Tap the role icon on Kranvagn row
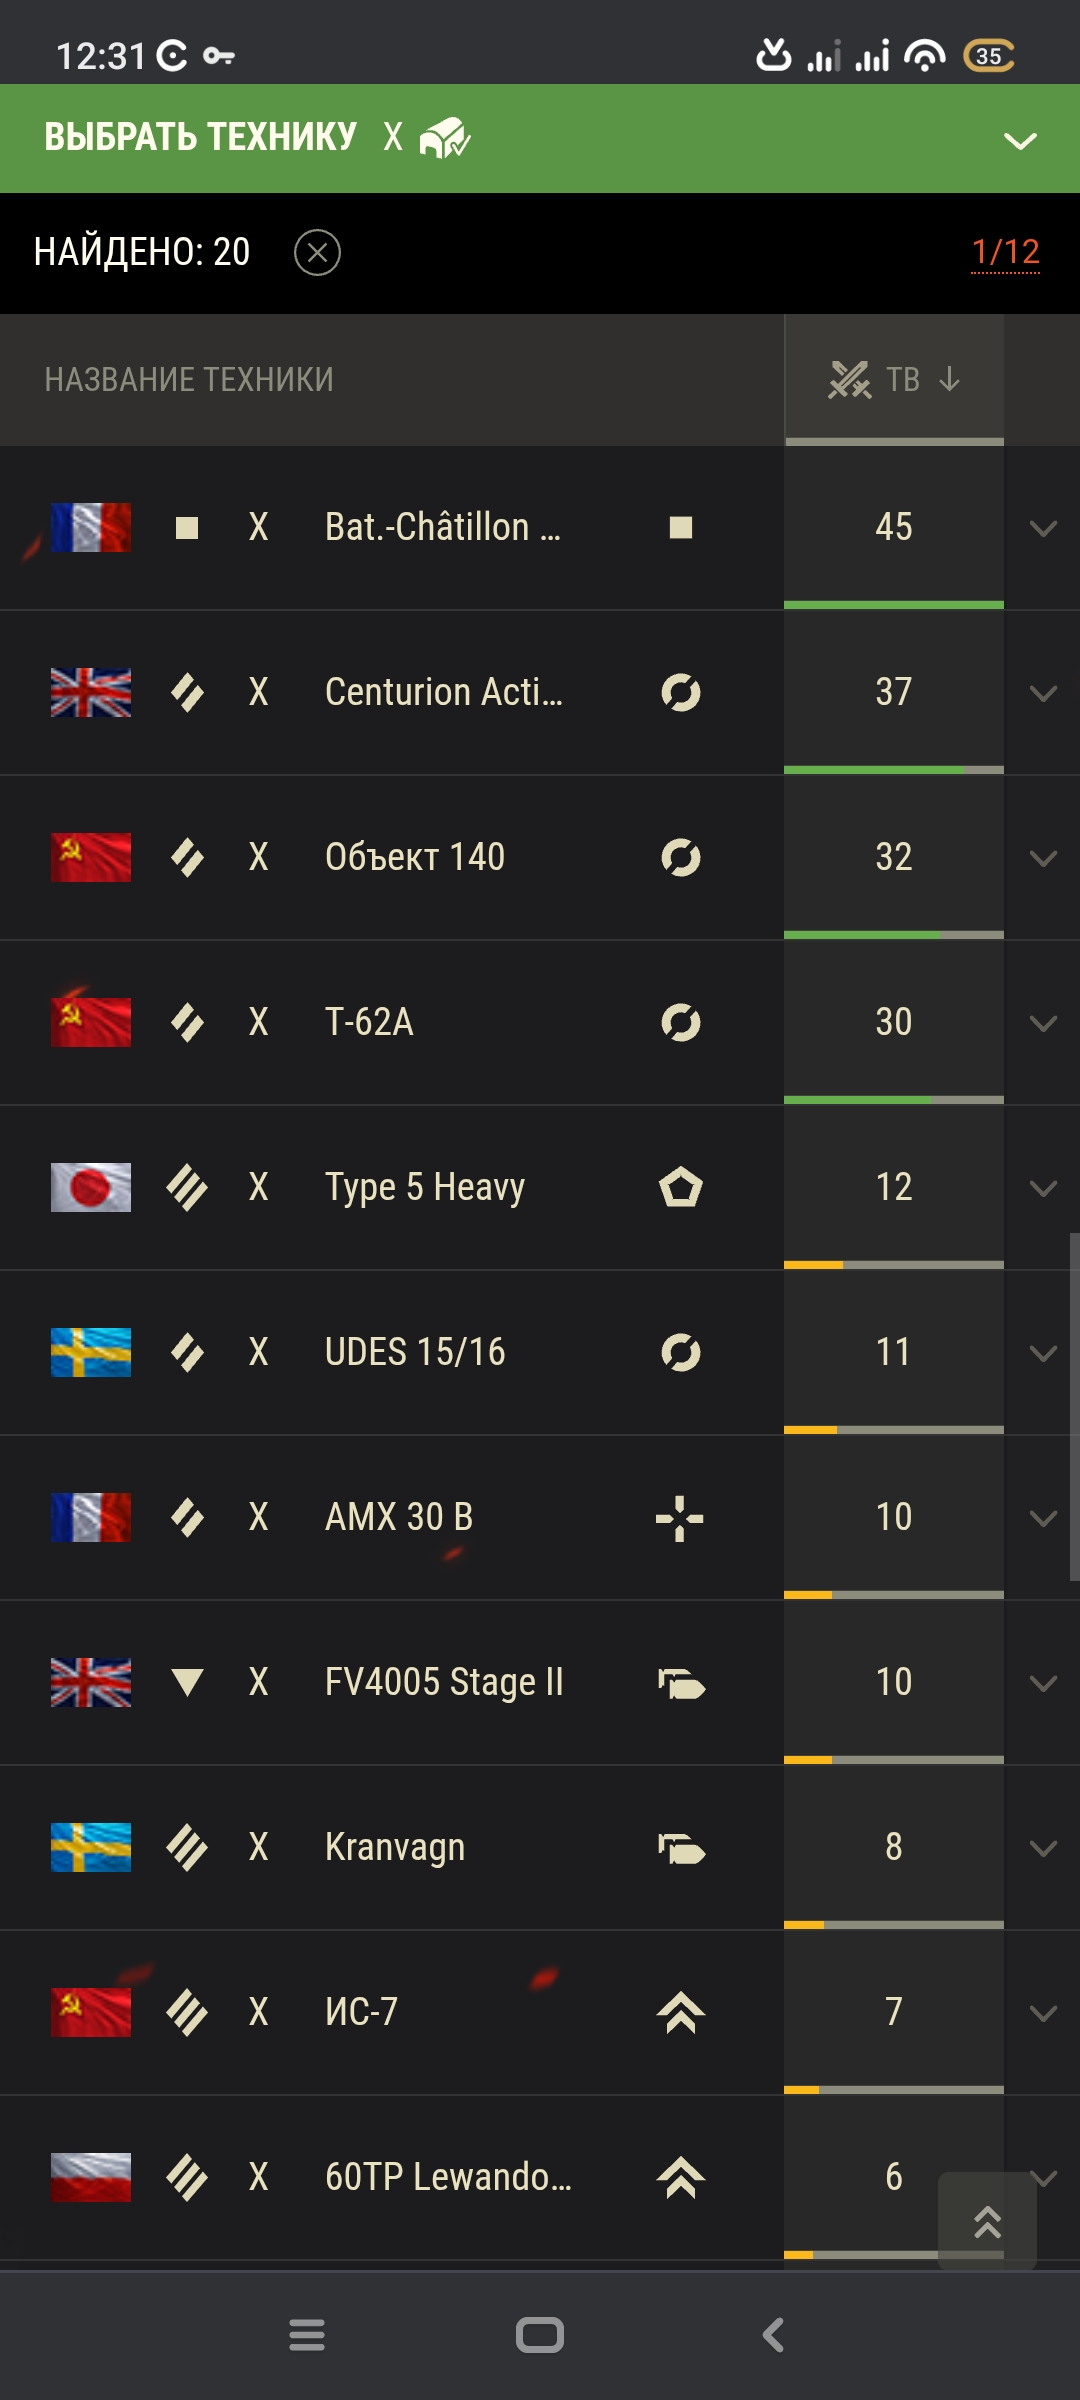This screenshot has height=2400, width=1080. click(x=681, y=1848)
